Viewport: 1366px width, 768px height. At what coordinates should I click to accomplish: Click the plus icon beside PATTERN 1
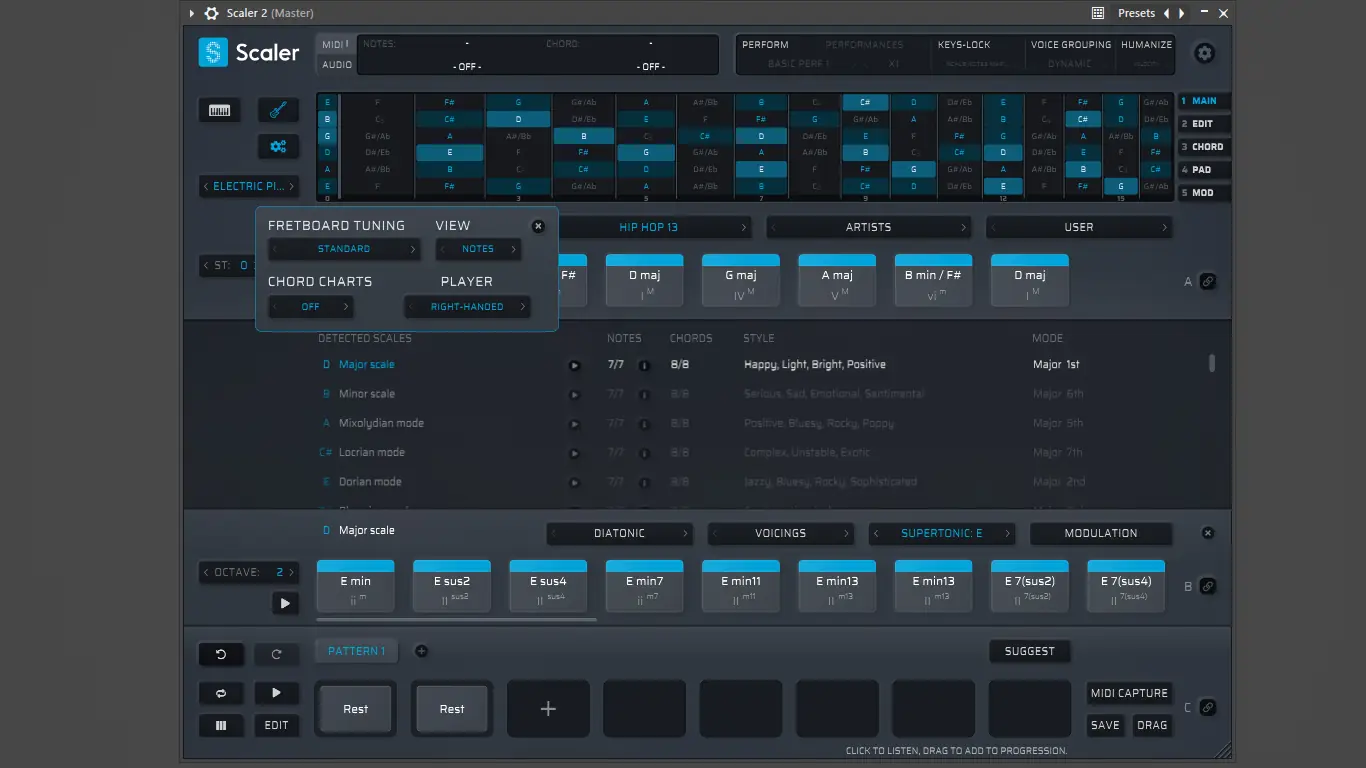pyautogui.click(x=421, y=650)
